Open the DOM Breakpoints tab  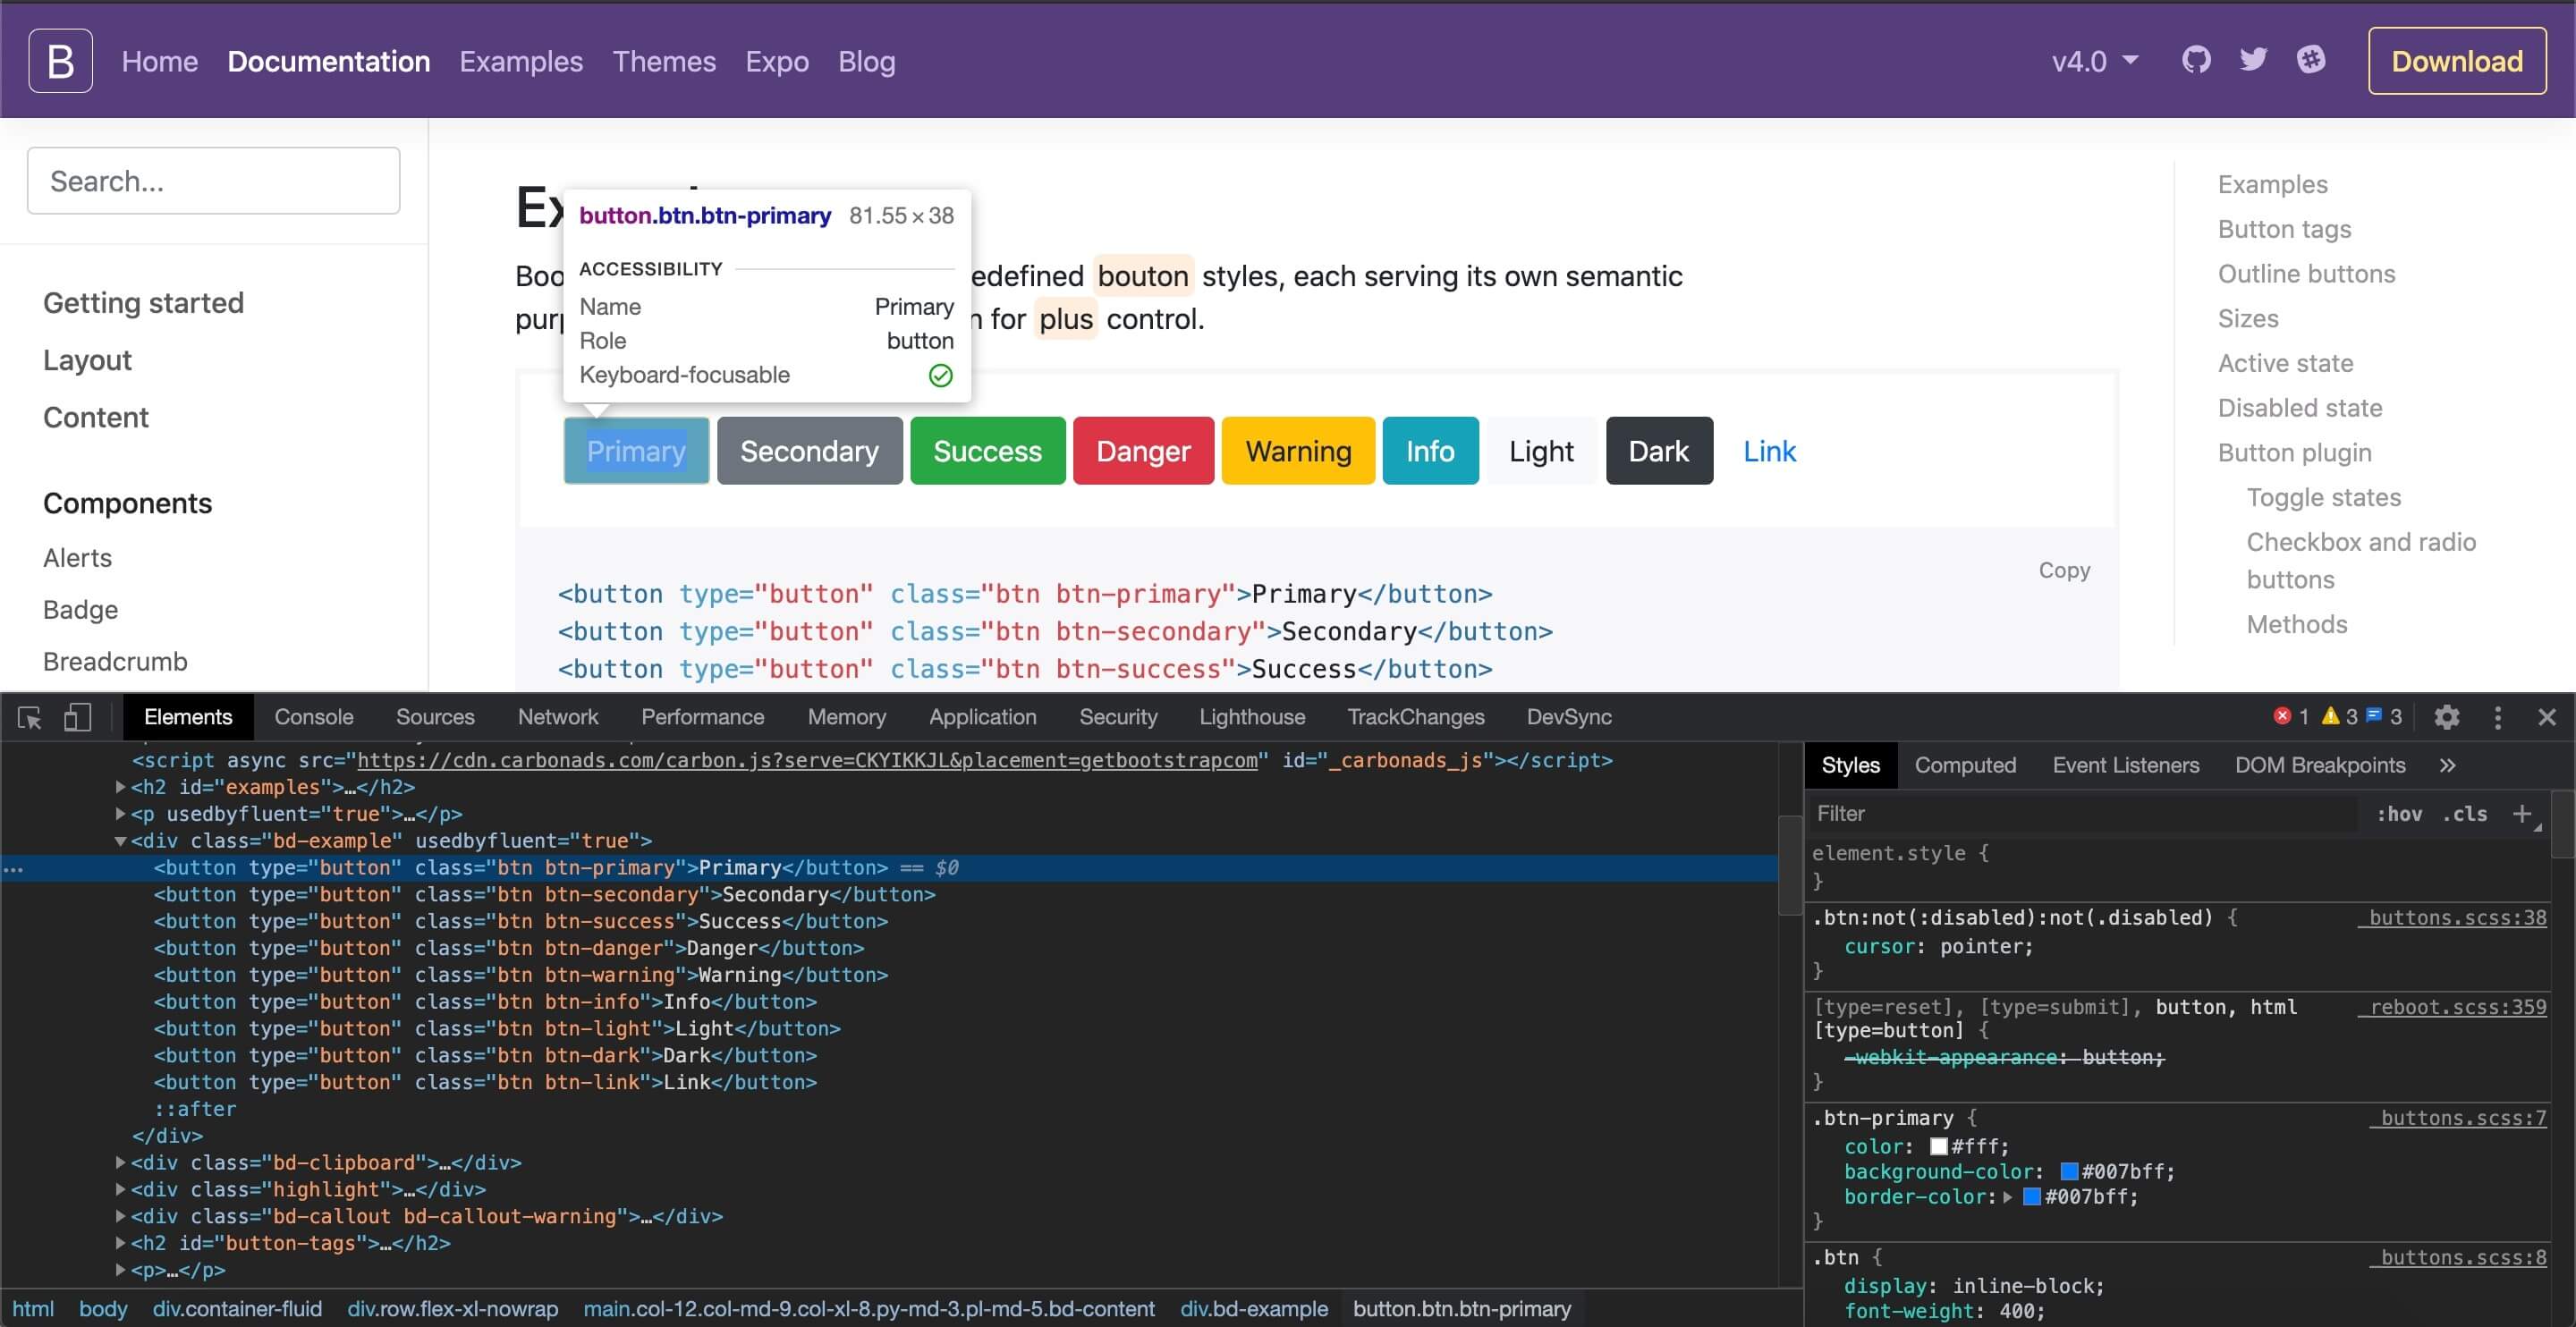[2320, 765]
